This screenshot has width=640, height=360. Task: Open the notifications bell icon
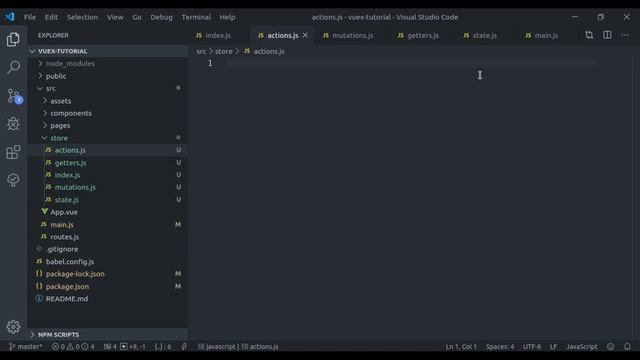click(627, 347)
